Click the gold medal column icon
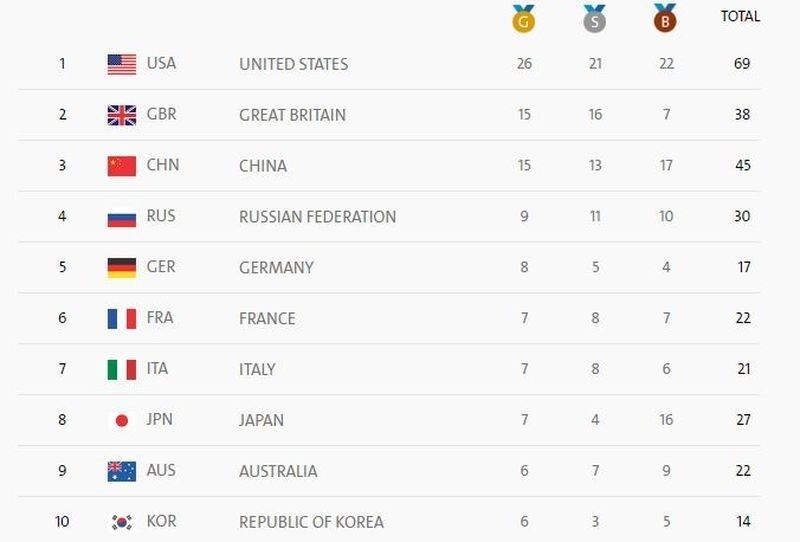 [x=524, y=18]
